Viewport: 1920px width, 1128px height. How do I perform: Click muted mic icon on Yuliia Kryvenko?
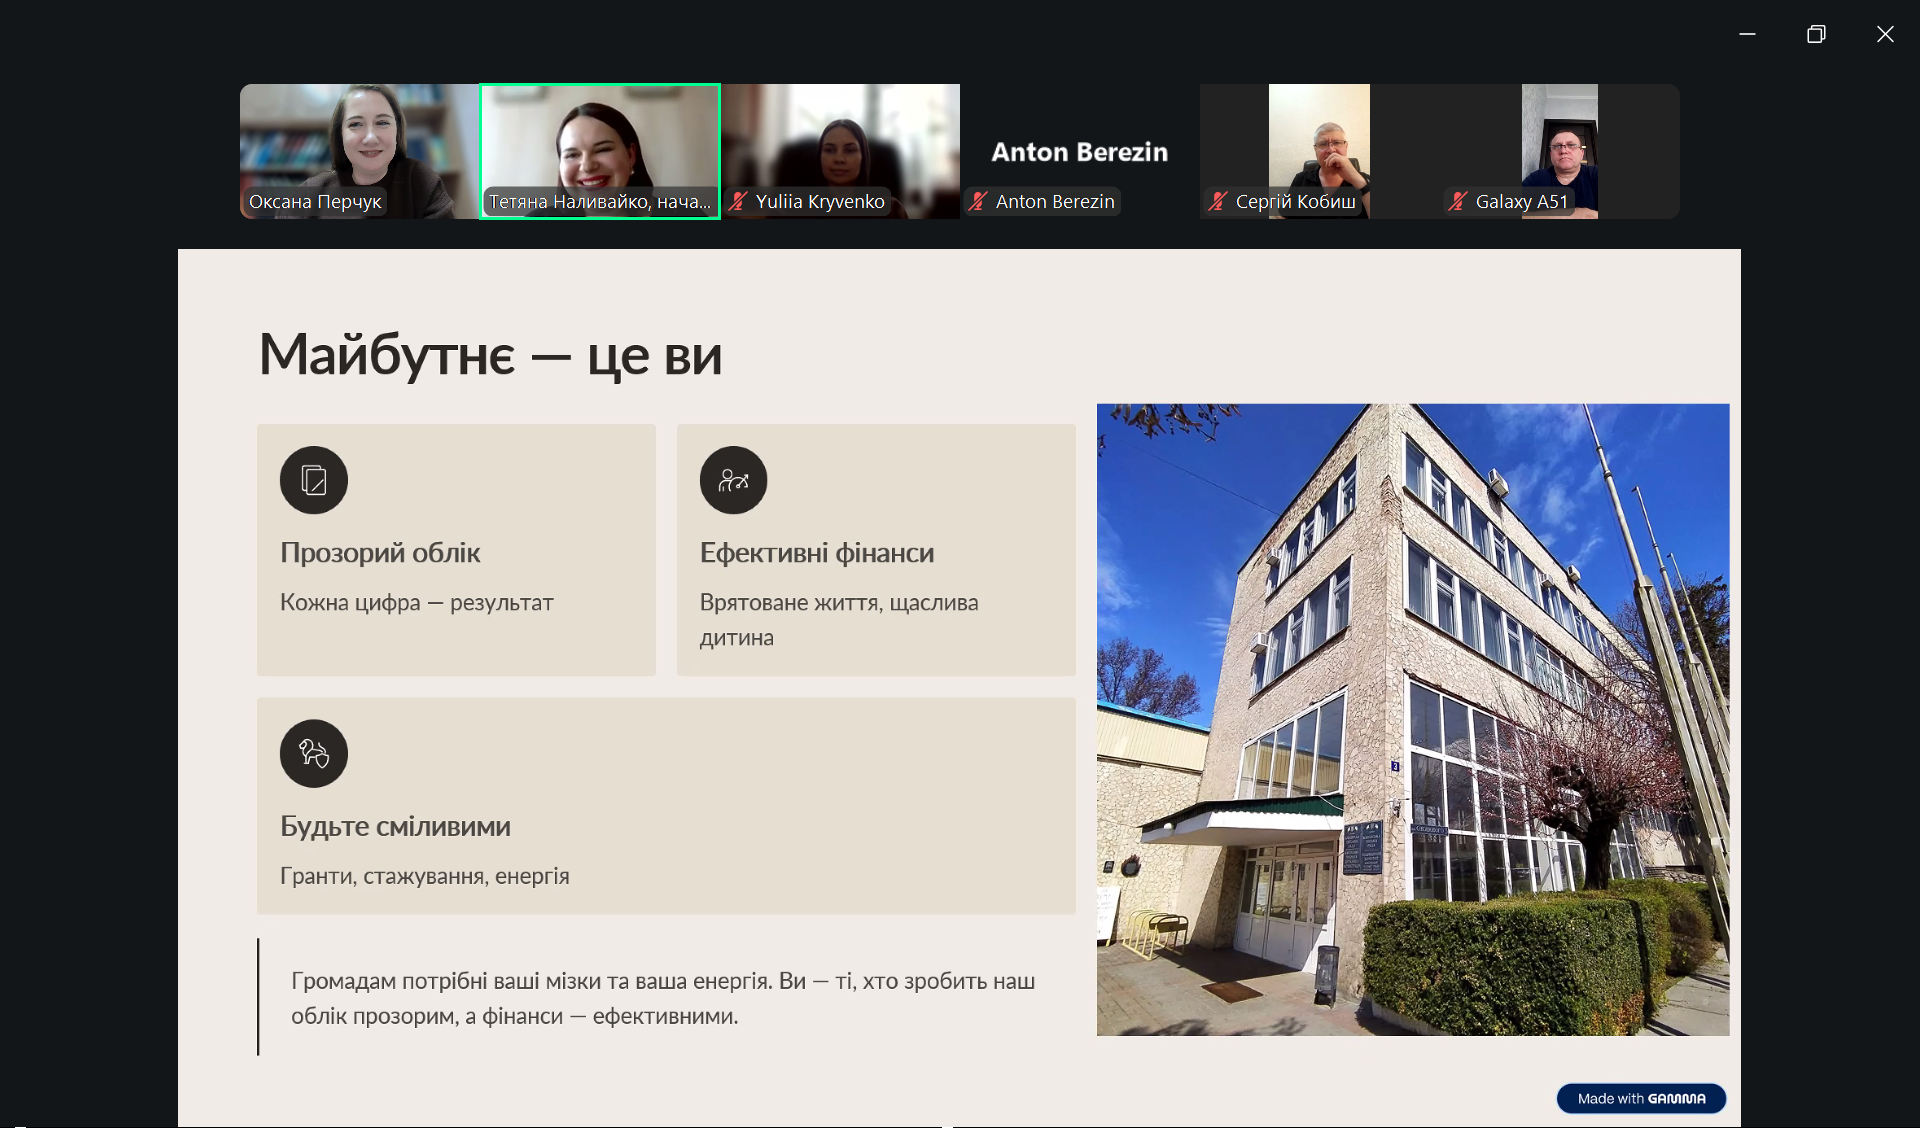738,201
